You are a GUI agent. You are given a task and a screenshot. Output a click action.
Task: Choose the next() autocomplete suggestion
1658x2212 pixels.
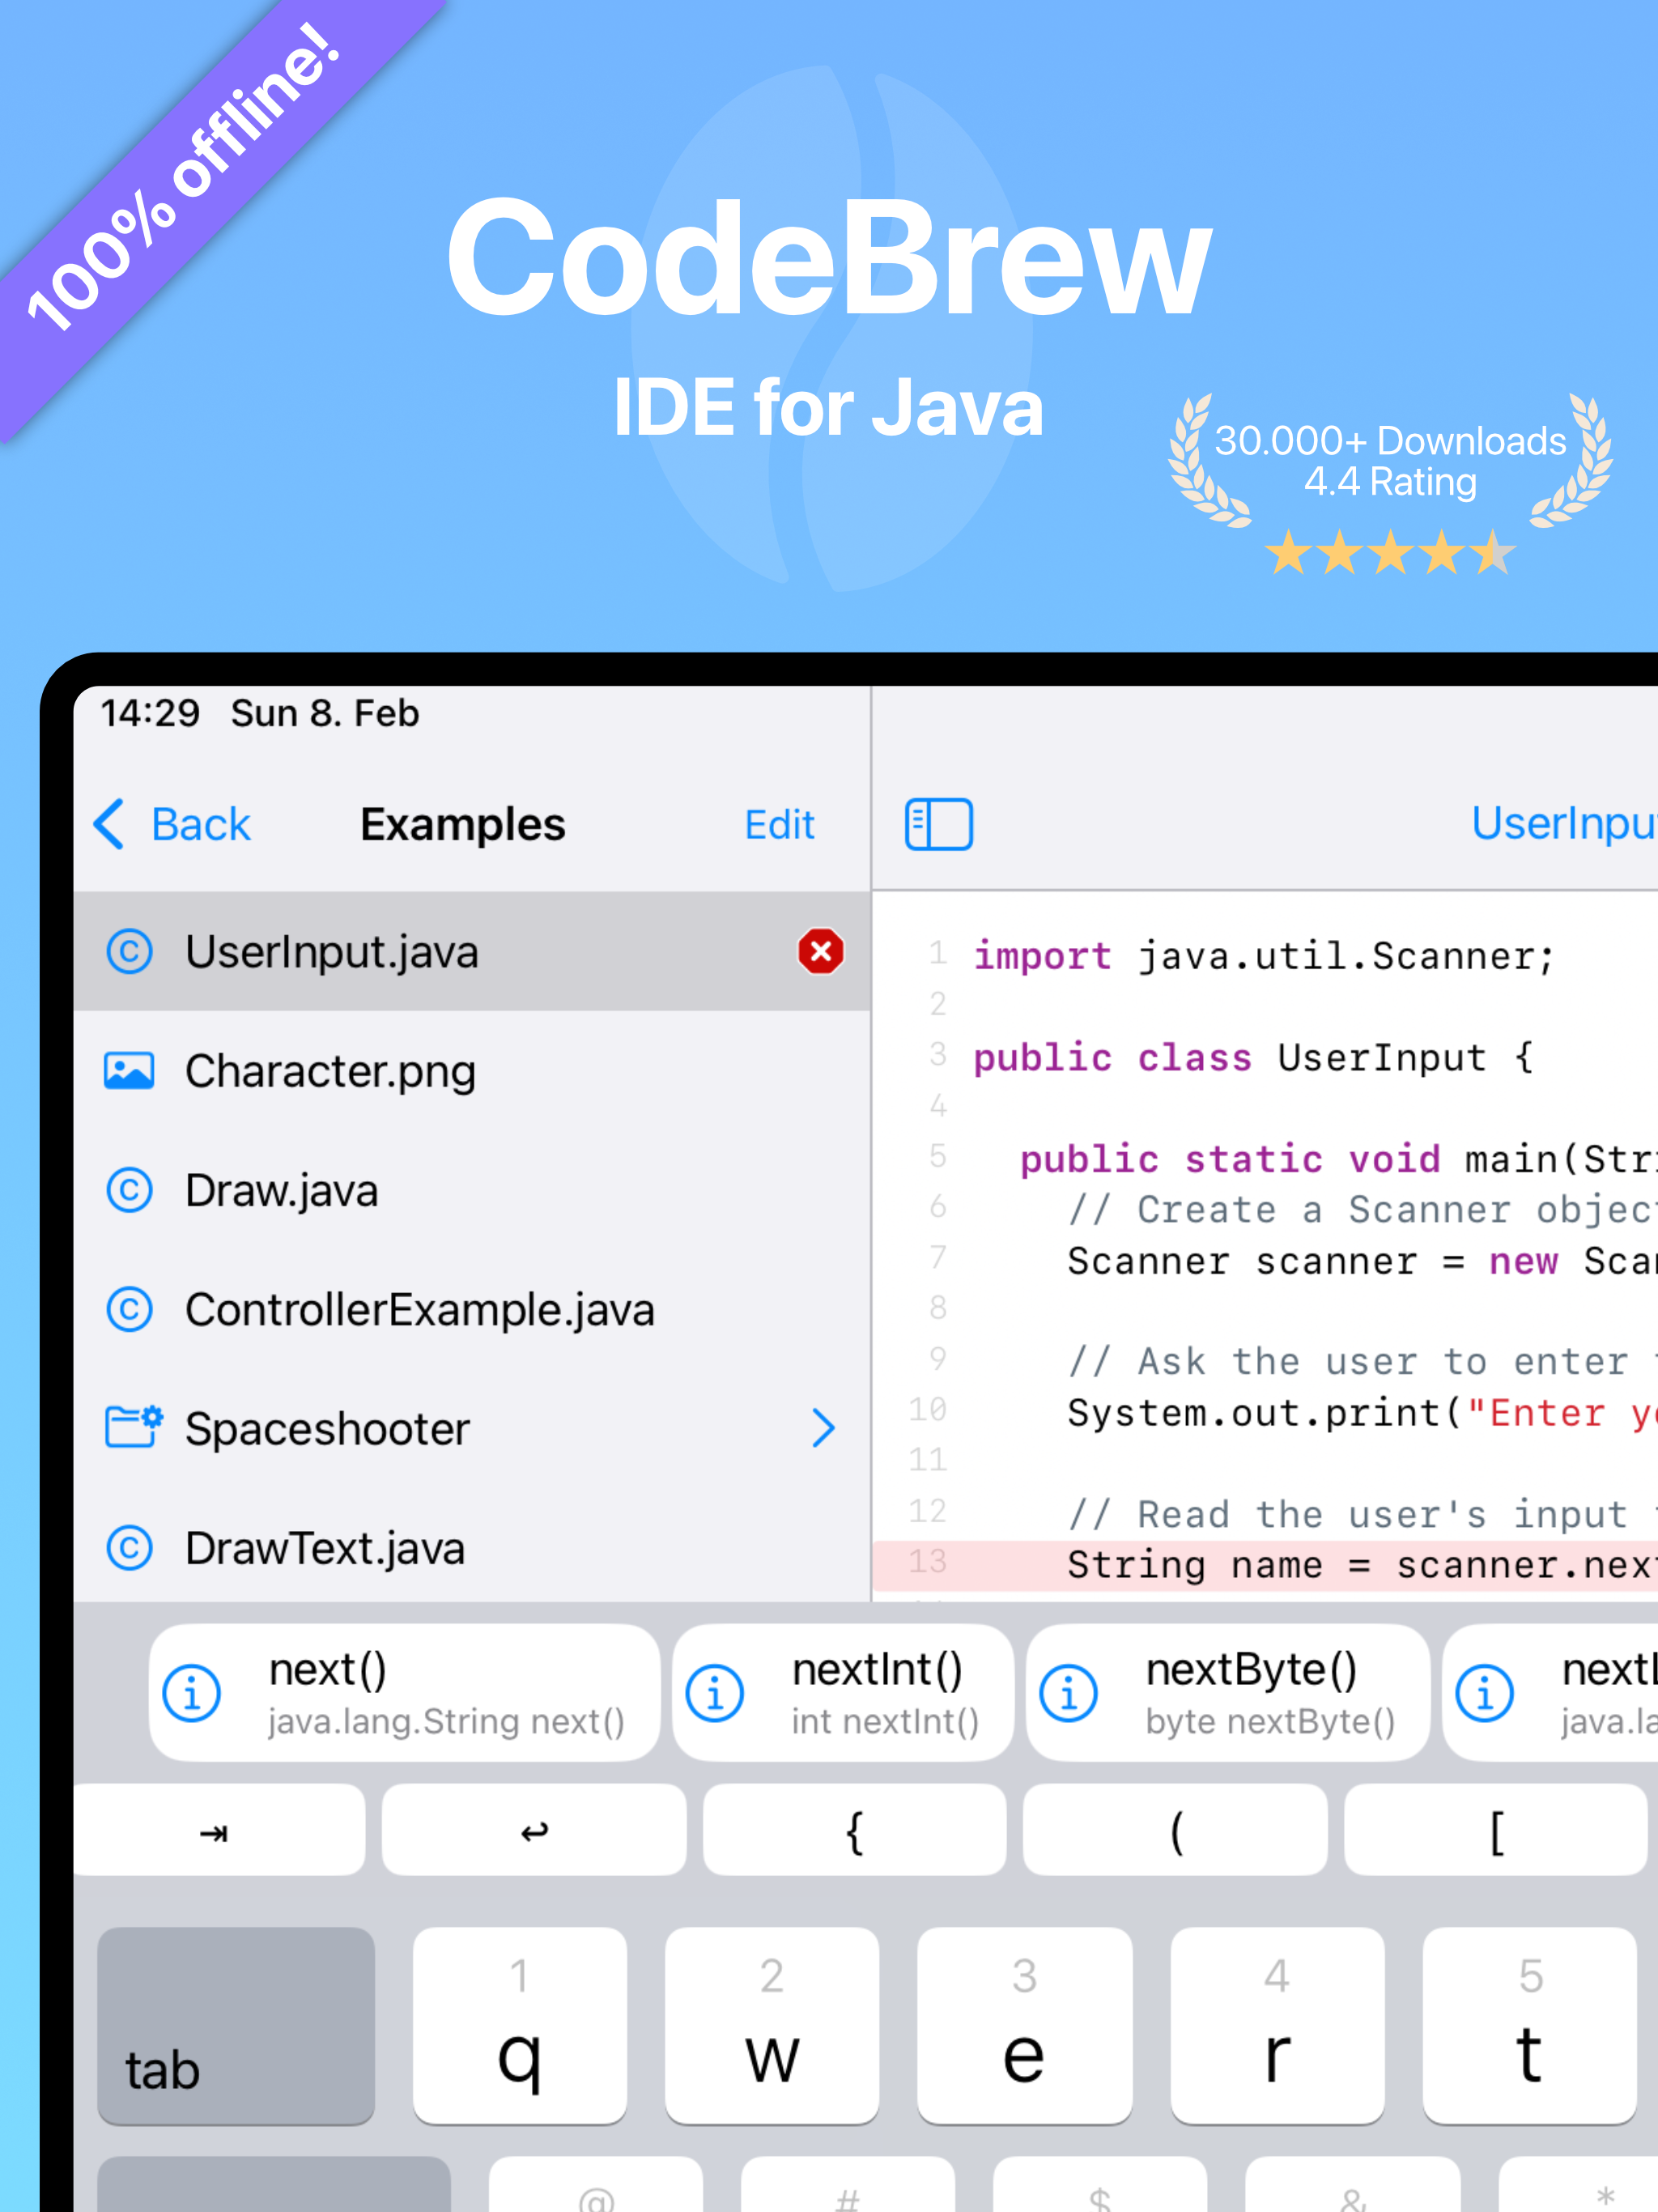tap(404, 1693)
